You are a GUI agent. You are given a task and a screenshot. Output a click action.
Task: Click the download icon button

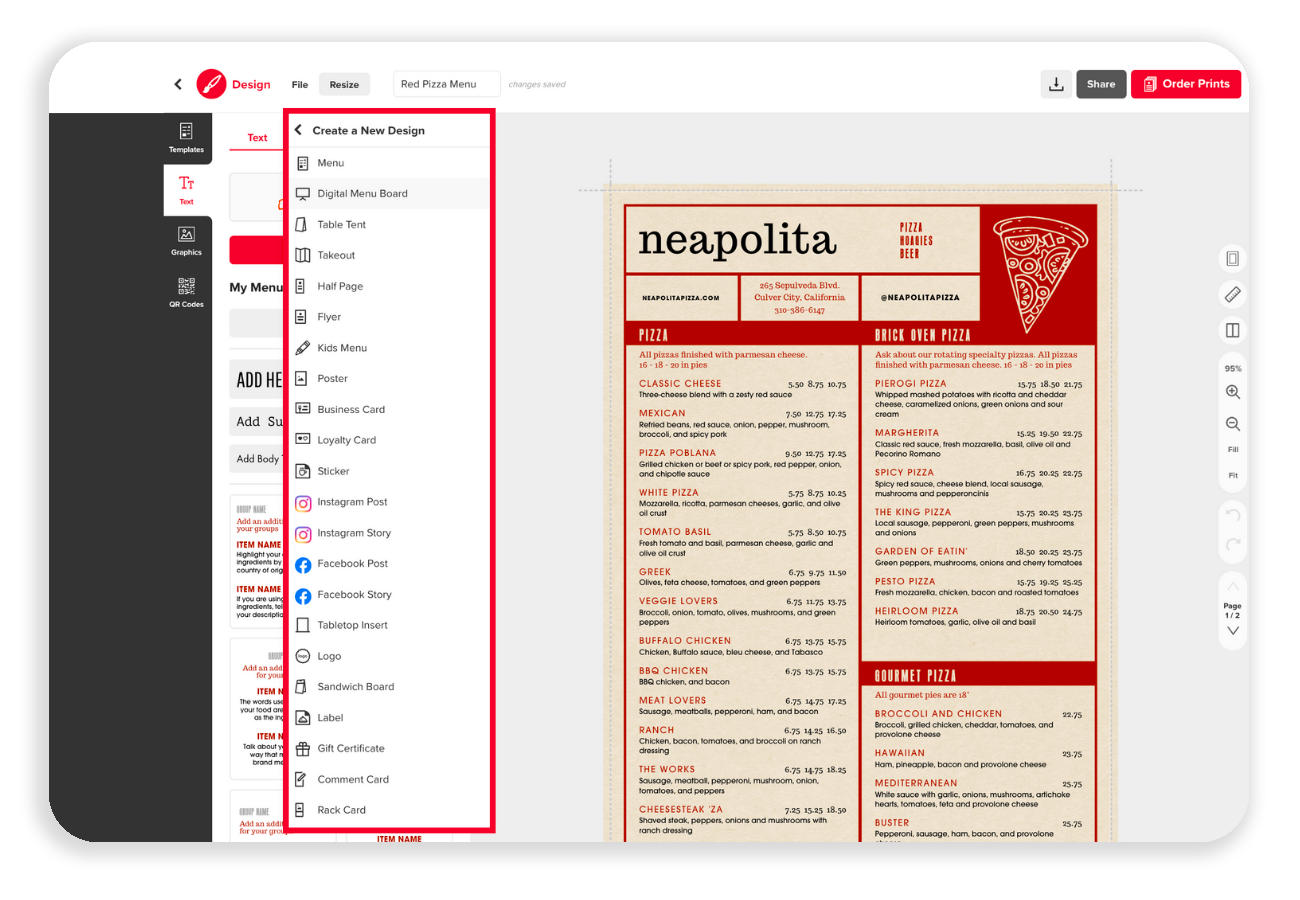1055,84
